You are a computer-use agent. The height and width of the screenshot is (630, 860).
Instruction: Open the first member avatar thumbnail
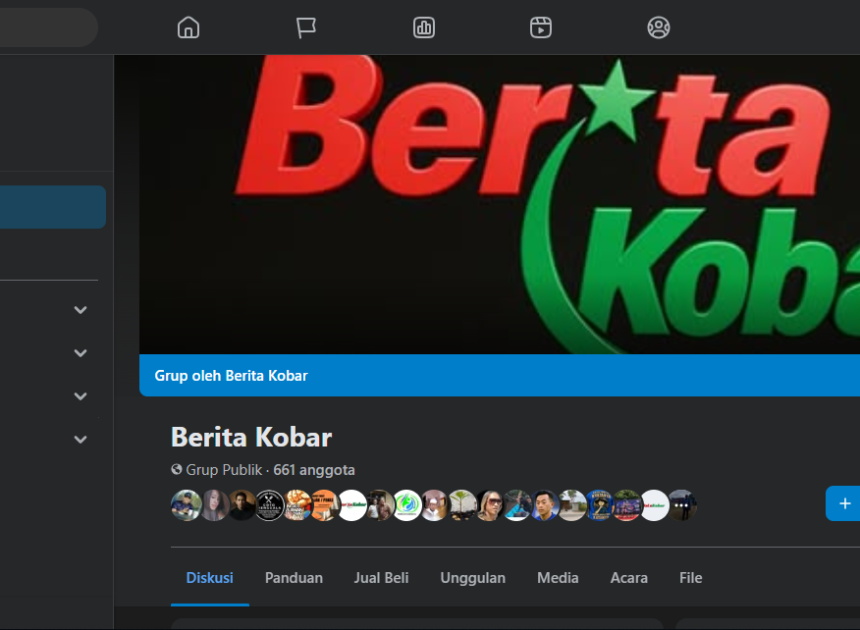point(185,505)
